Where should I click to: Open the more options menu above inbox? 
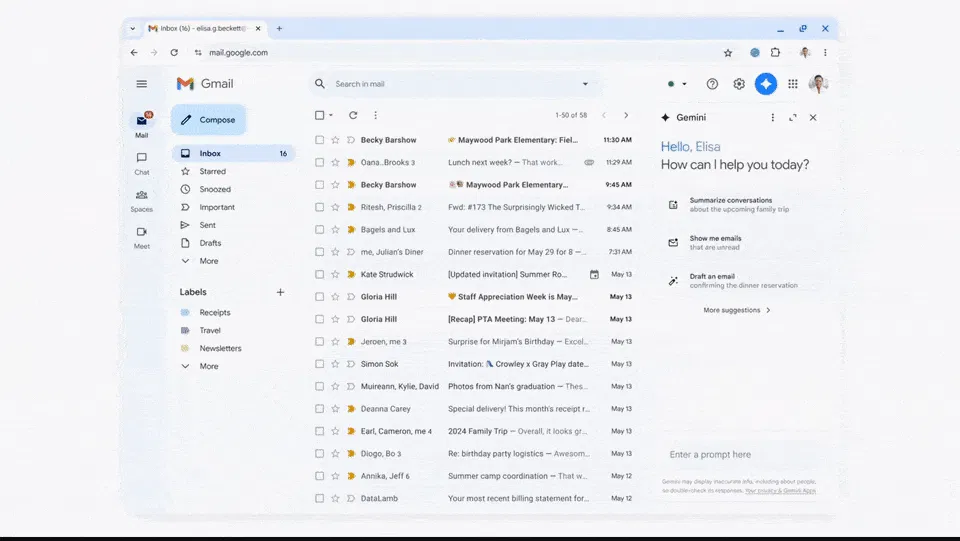[375, 115]
